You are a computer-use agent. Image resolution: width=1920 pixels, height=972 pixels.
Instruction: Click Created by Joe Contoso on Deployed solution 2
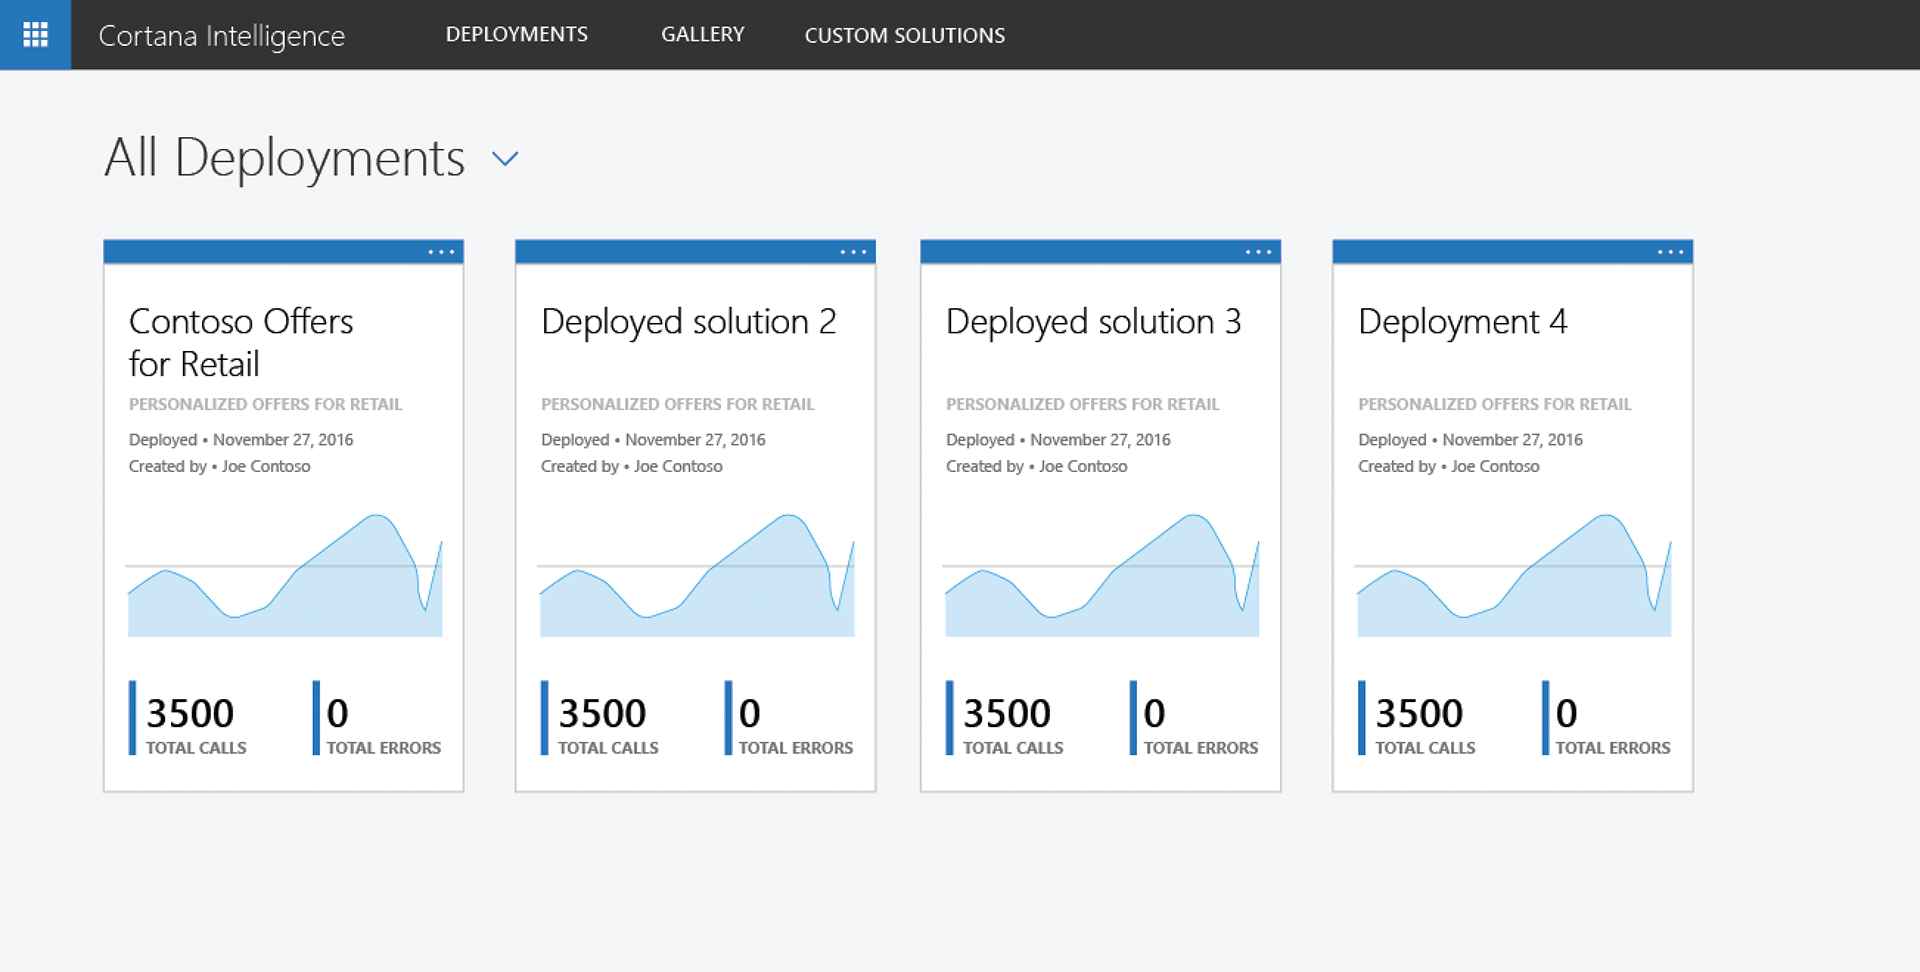[631, 466]
